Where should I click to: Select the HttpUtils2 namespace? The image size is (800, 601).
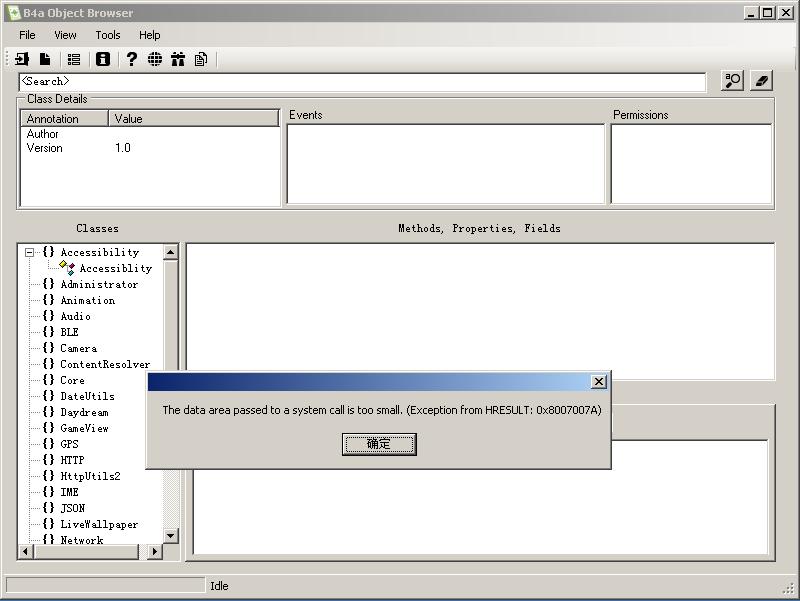90,476
